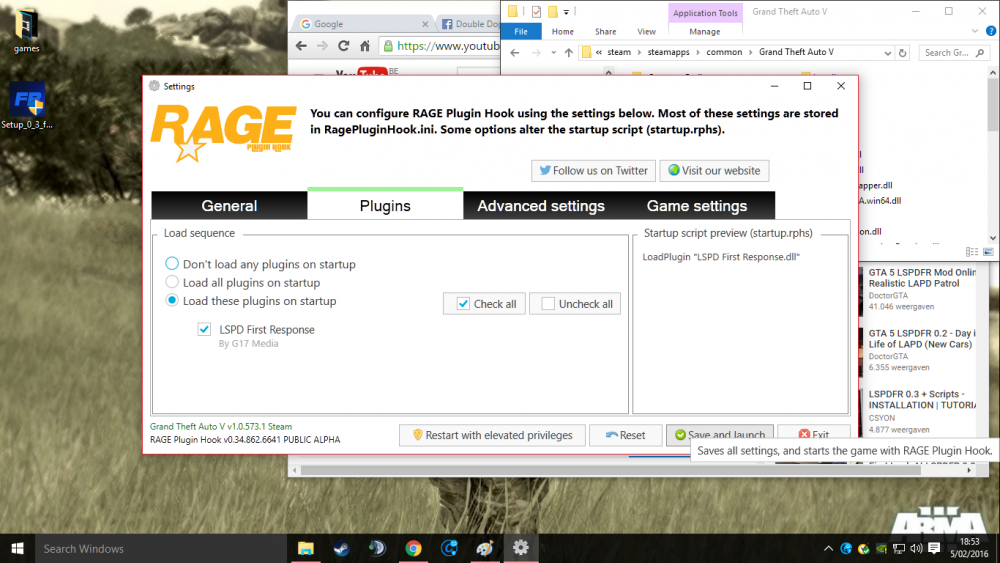Expand the Explorer address bar history dropdown
This screenshot has height=563, width=1000.
[887, 53]
